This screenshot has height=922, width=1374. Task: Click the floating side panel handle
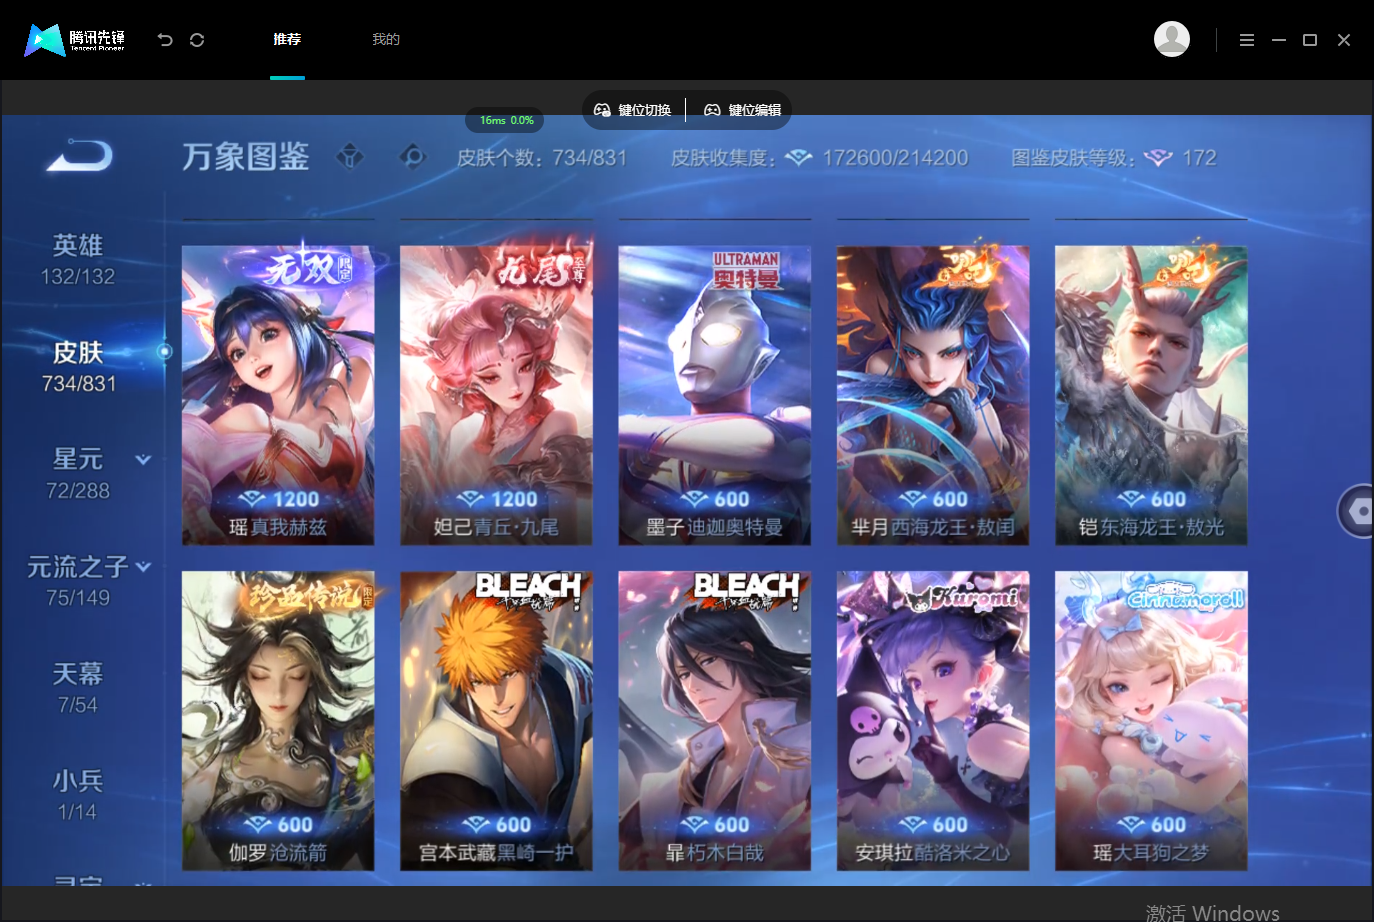pyautogui.click(x=1357, y=511)
